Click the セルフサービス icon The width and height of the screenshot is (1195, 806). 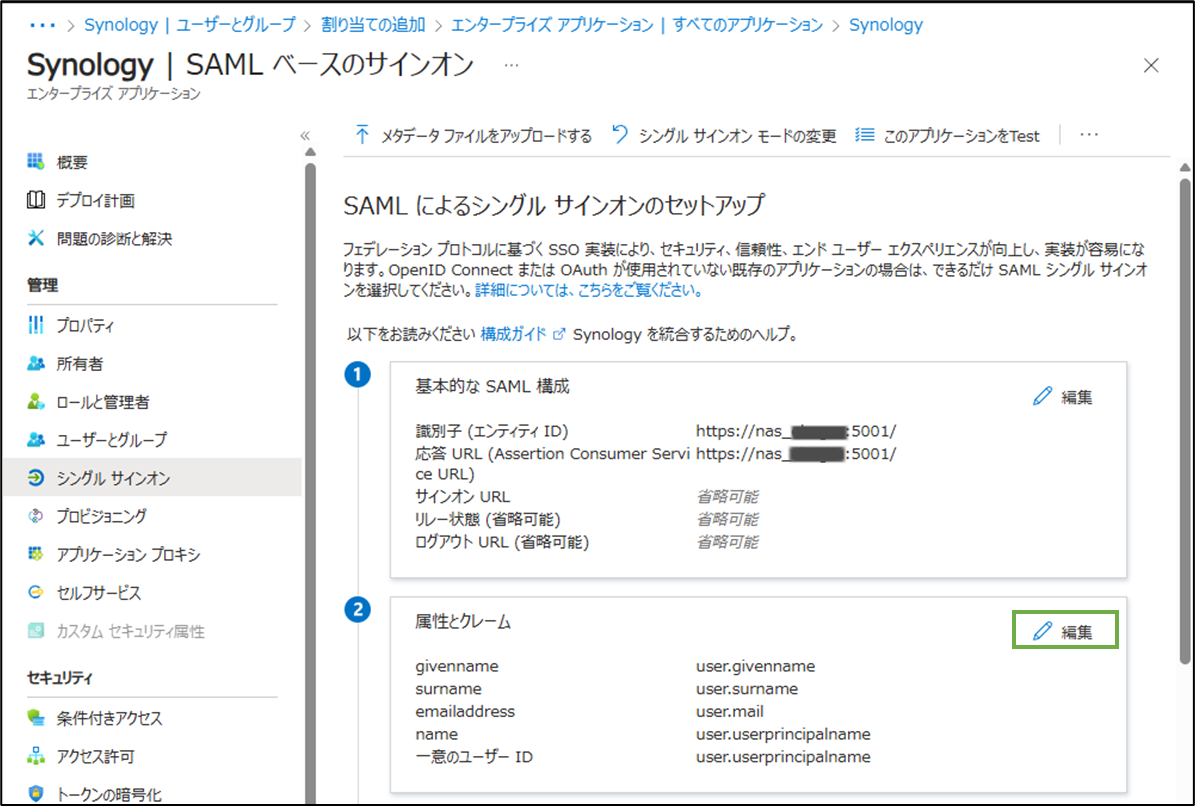tap(36, 592)
